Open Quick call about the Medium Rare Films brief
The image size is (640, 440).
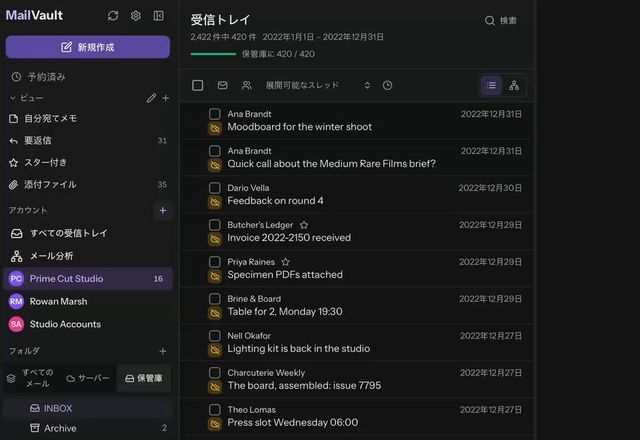click(357, 158)
